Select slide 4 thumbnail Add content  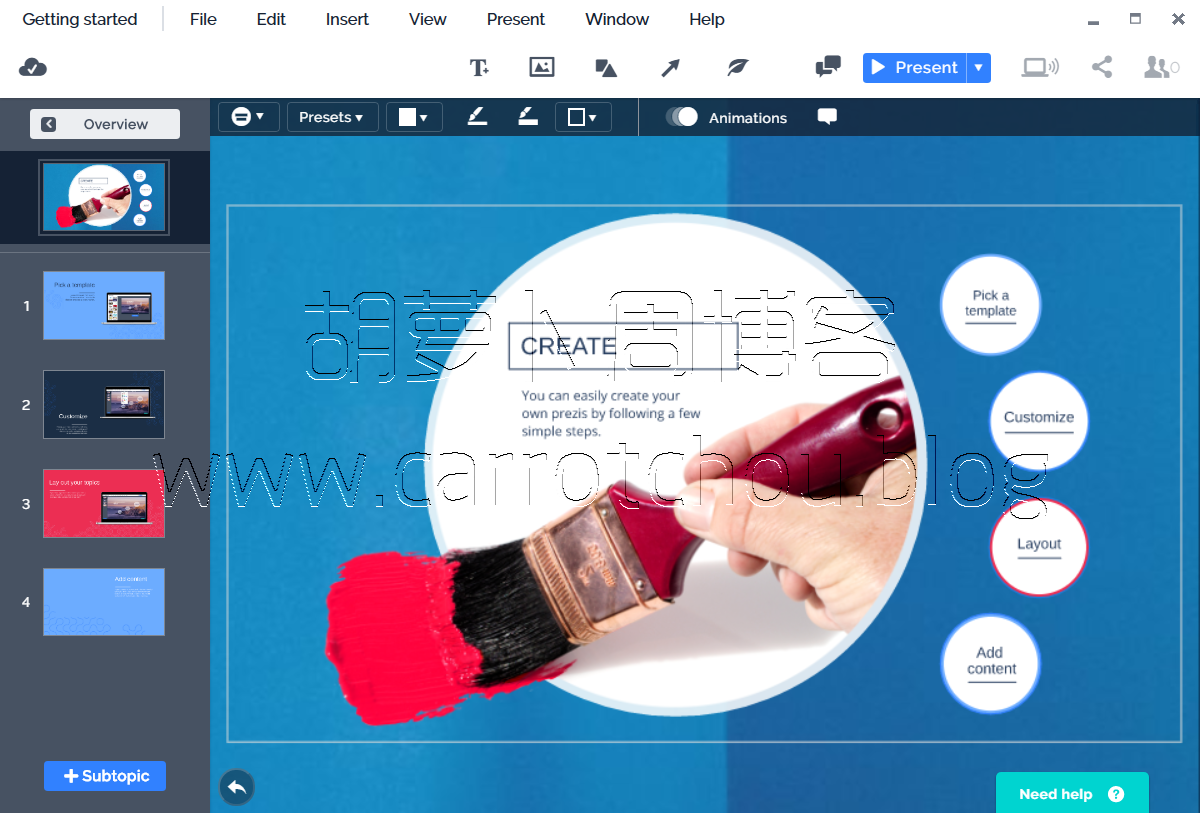(104, 602)
